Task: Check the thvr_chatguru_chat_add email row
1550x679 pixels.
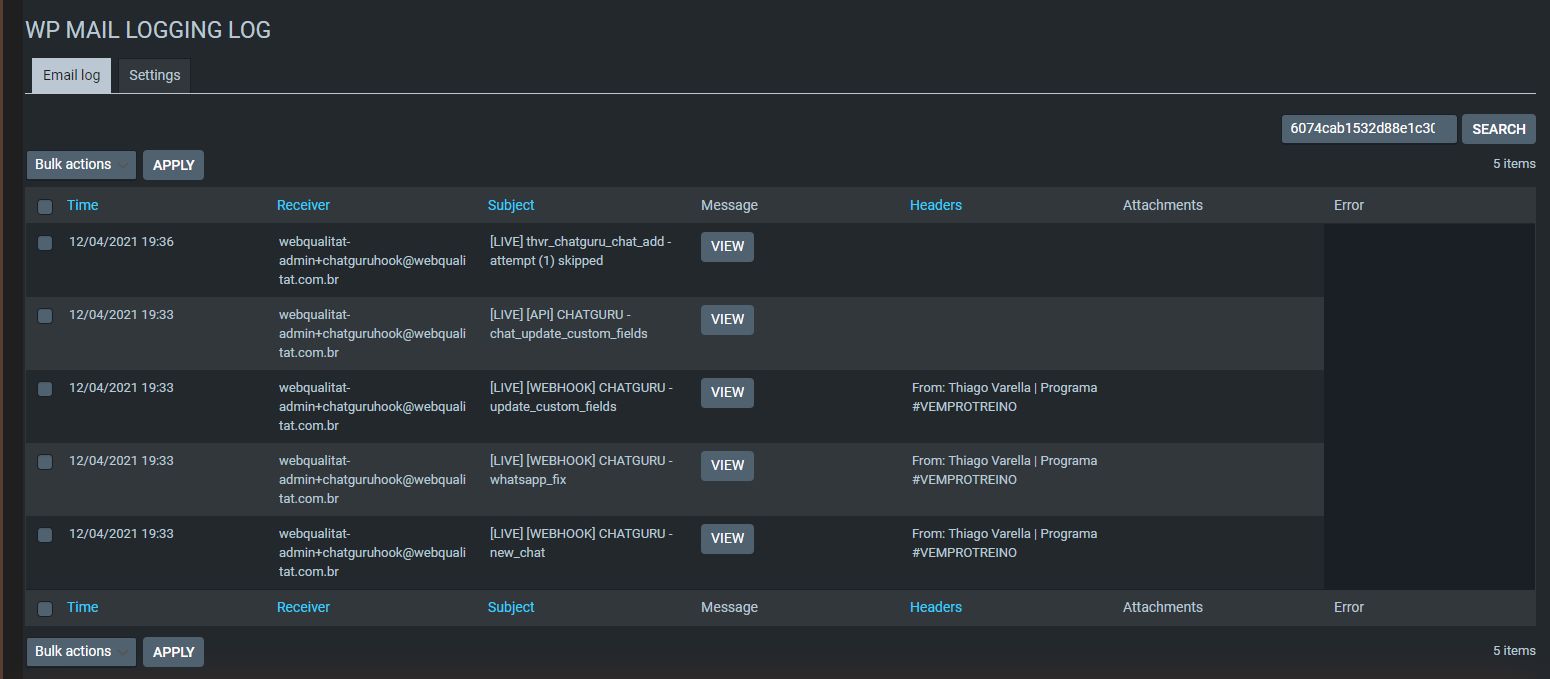Action: pos(45,243)
